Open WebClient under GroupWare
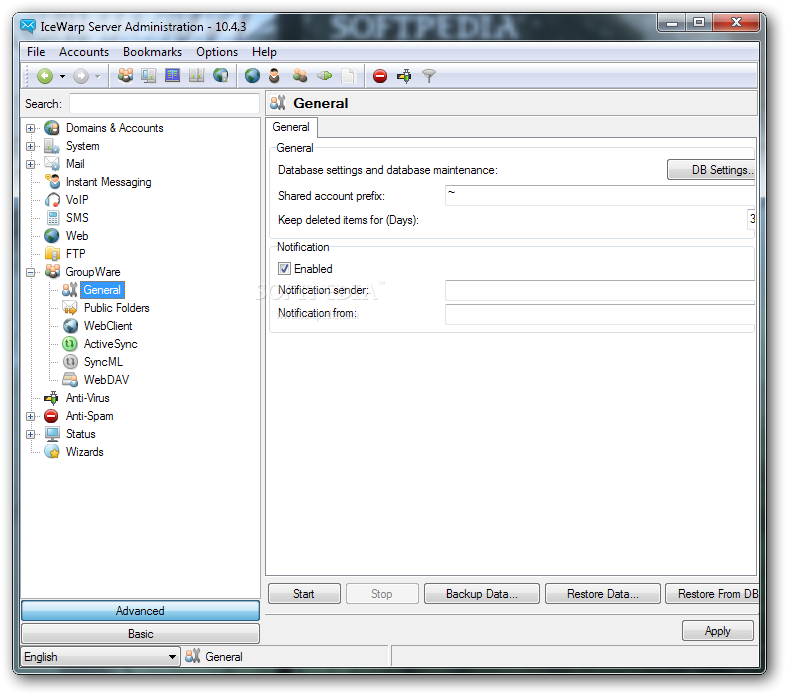 coord(108,326)
